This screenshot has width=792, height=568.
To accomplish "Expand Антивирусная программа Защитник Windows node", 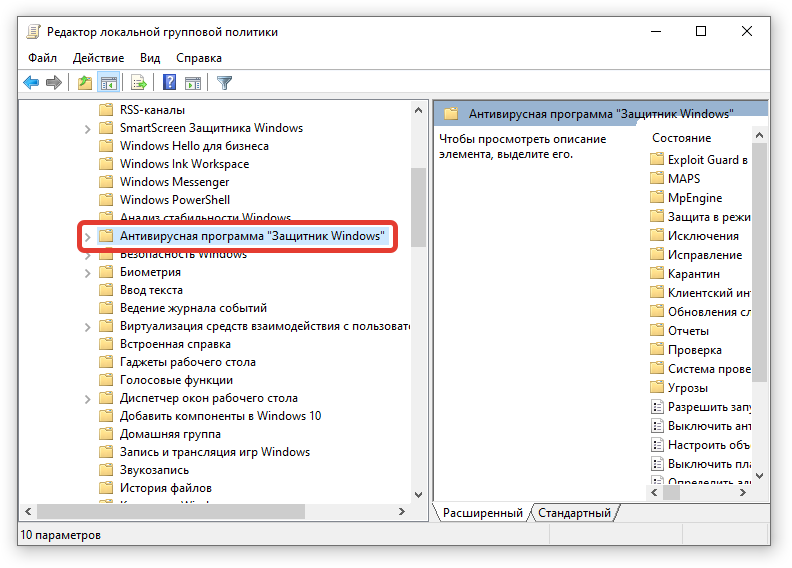I will [87, 237].
